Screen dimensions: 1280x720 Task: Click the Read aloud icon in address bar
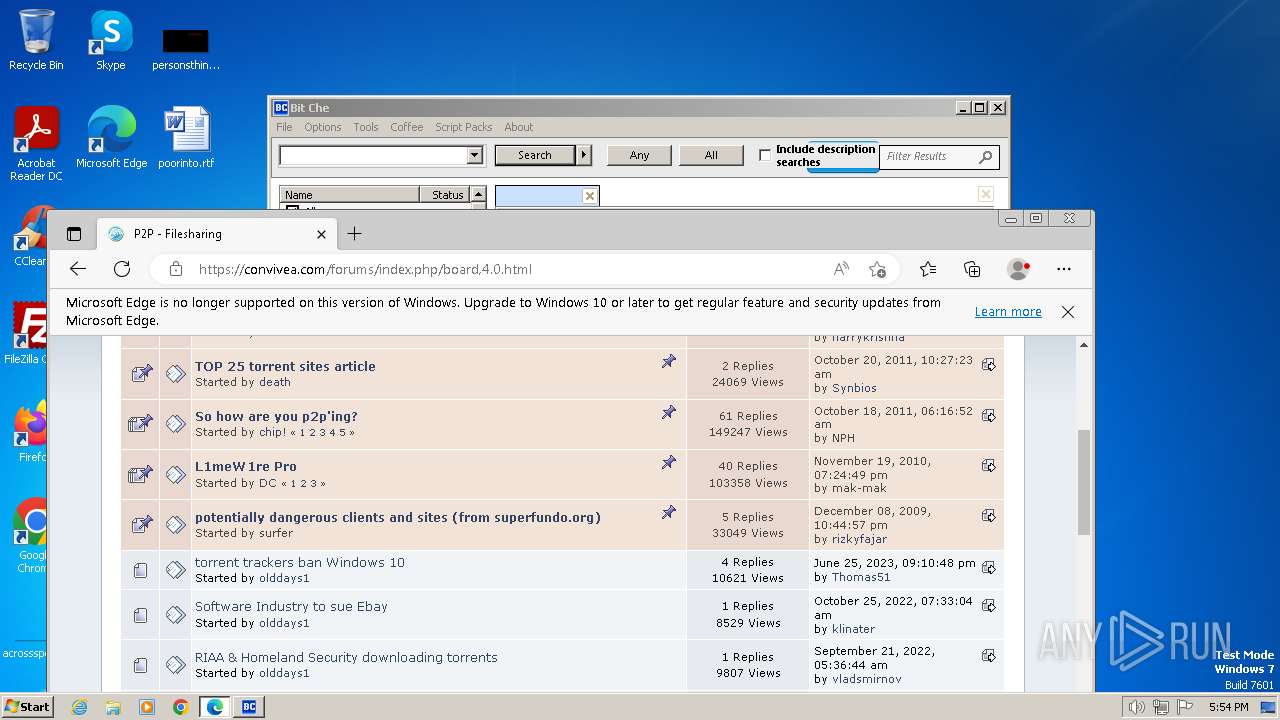point(841,269)
